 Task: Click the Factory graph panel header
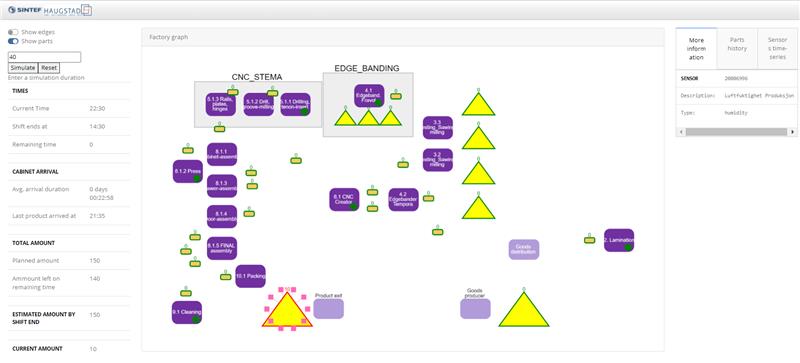click(x=403, y=37)
